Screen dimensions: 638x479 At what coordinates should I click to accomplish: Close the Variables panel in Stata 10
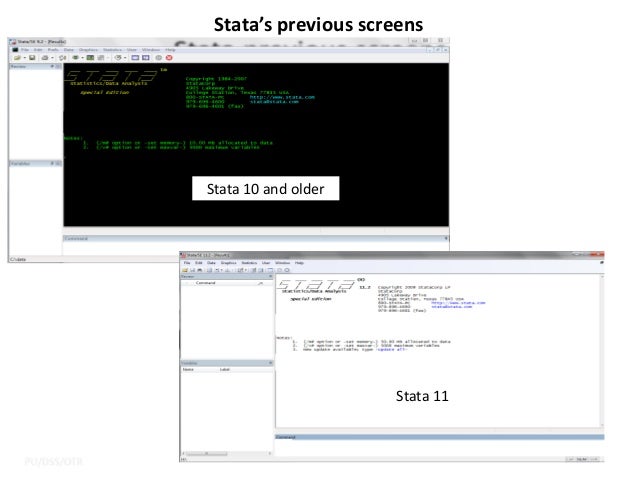59,163
